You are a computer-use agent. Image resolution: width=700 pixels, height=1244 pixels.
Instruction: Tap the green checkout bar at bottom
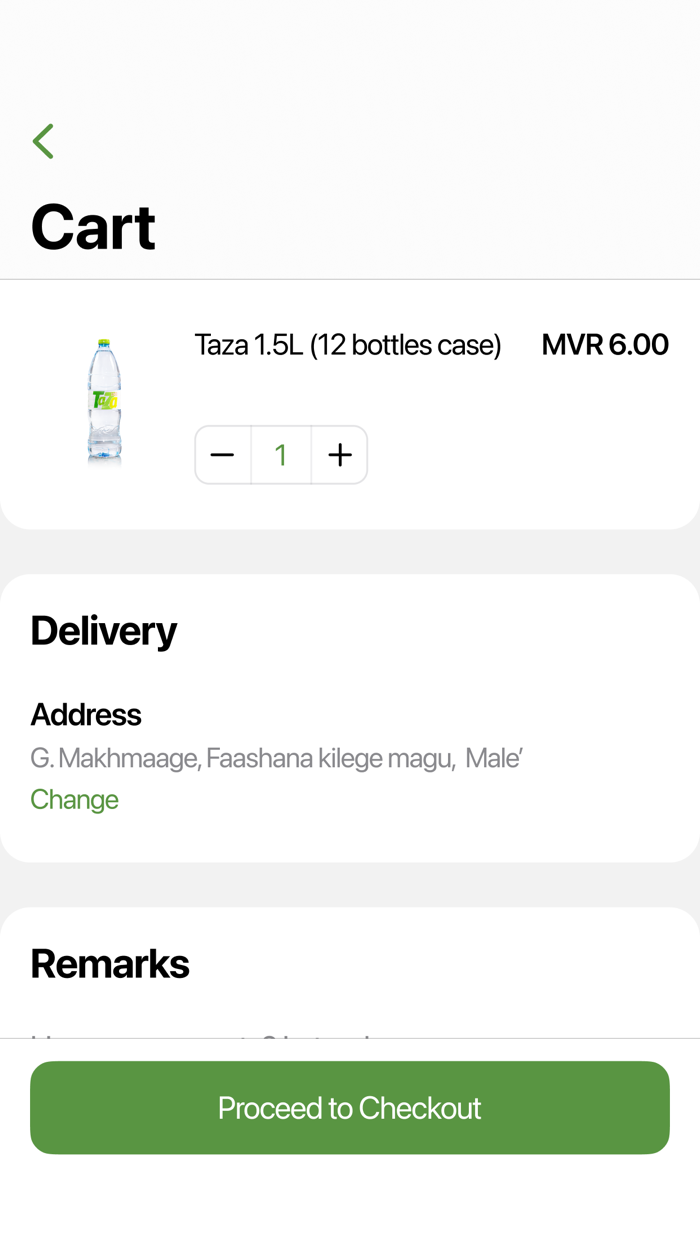point(350,1107)
